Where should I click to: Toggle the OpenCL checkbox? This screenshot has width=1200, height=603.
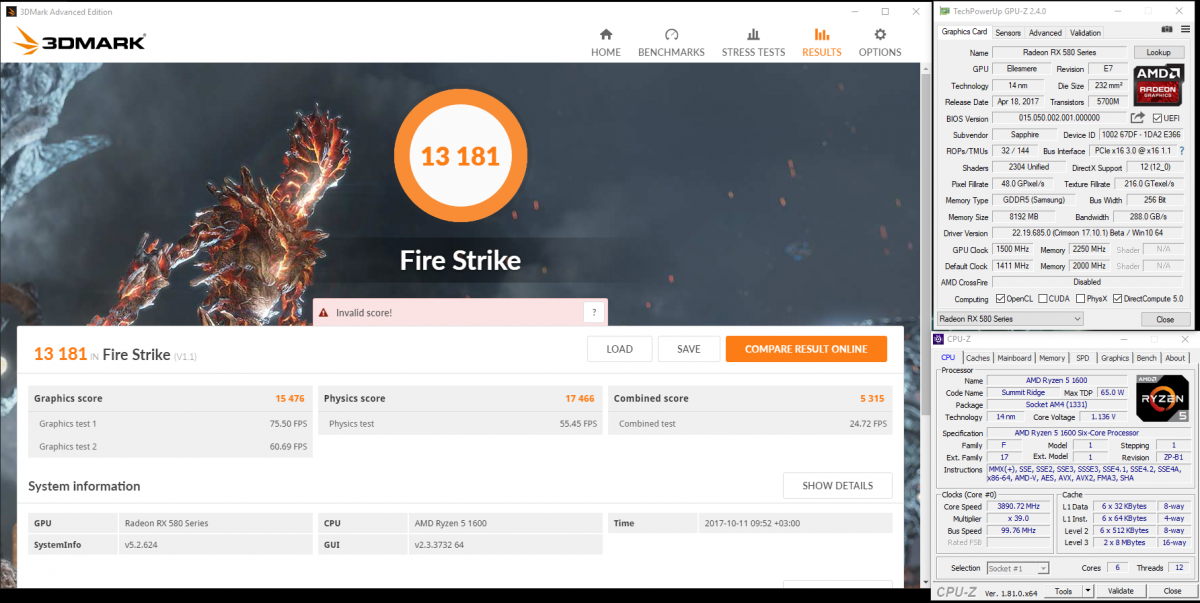coord(1001,298)
